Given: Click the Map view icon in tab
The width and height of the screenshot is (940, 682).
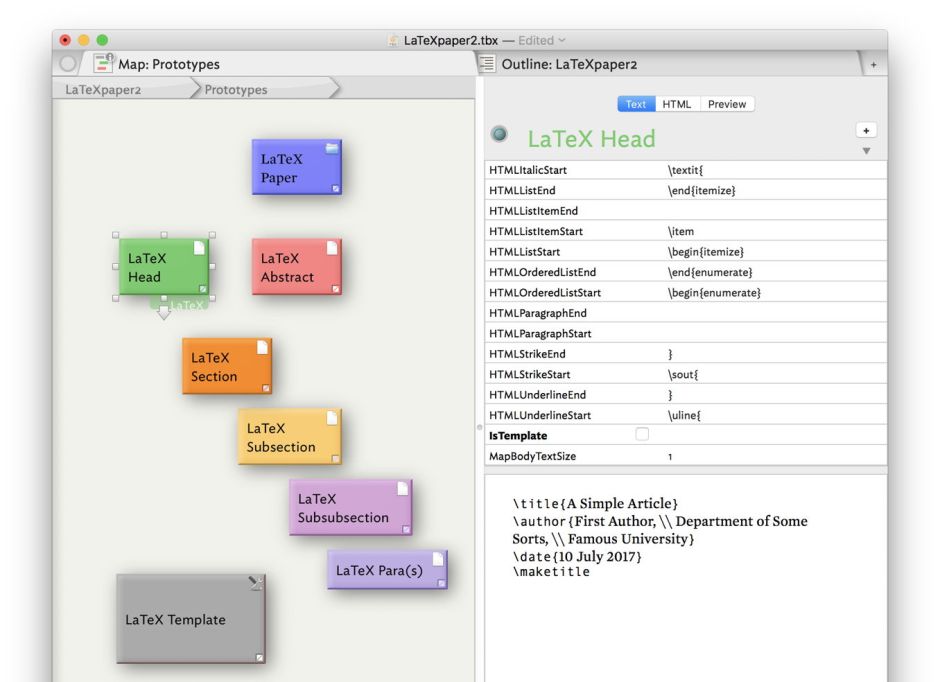Looking at the screenshot, I should 104,64.
